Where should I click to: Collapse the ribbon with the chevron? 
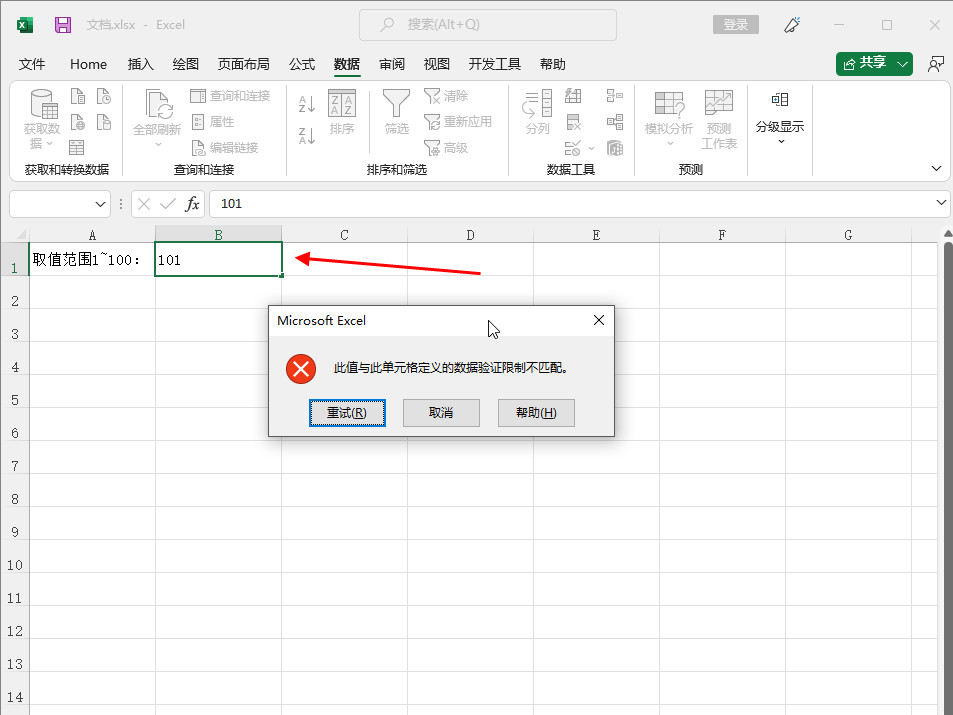click(x=936, y=168)
